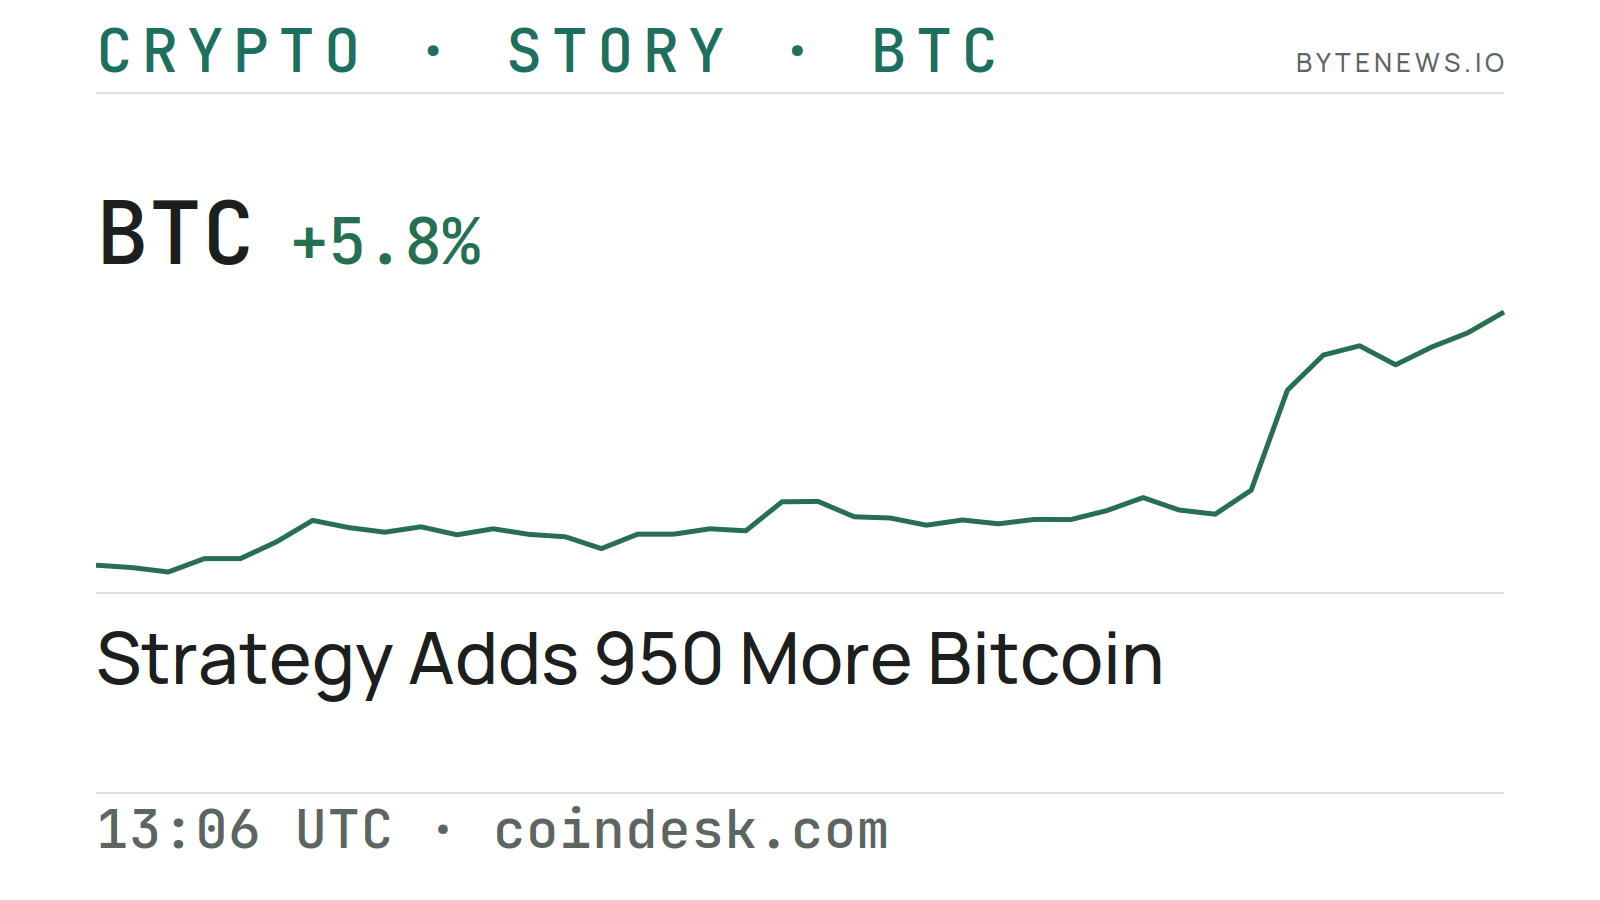Image resolution: width=1600 pixels, height=900 pixels.
Task: Open the BTC breadcrumb section
Action: 935,51
